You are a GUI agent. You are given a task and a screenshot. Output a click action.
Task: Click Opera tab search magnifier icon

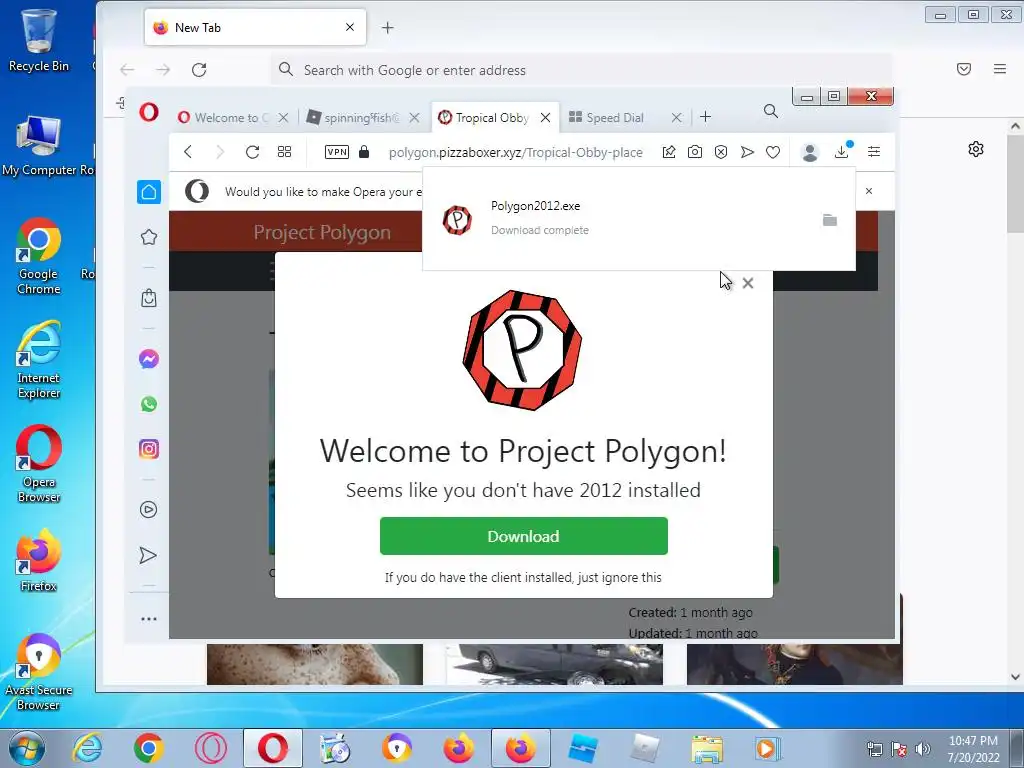(771, 112)
